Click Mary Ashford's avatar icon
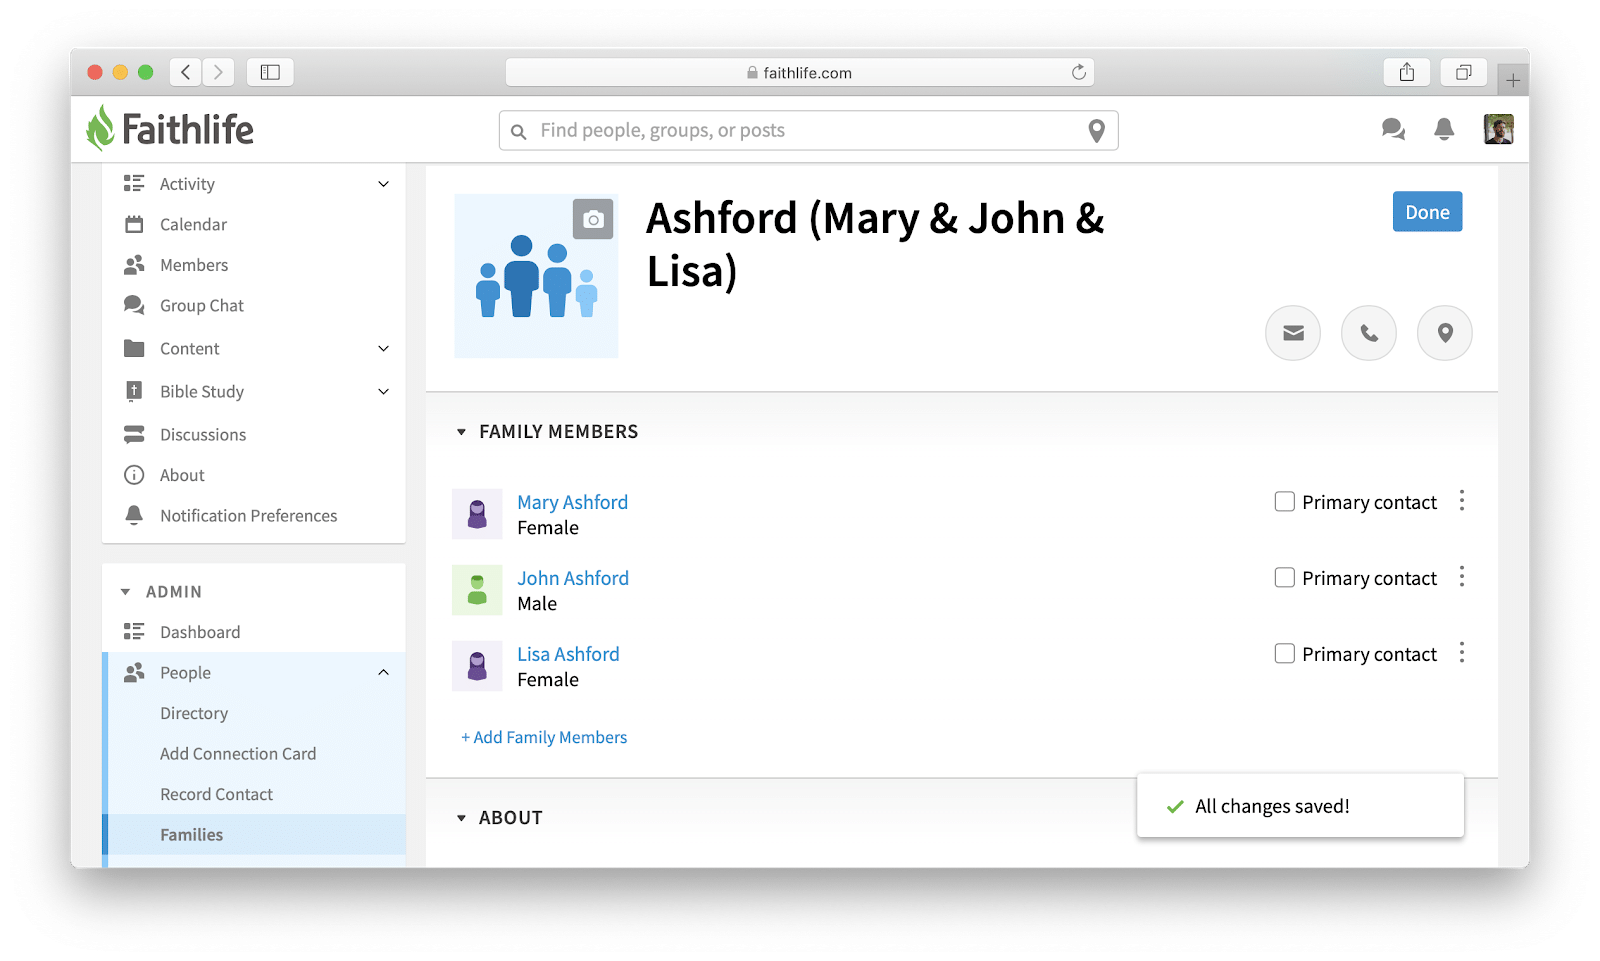The width and height of the screenshot is (1600, 961). 477,514
